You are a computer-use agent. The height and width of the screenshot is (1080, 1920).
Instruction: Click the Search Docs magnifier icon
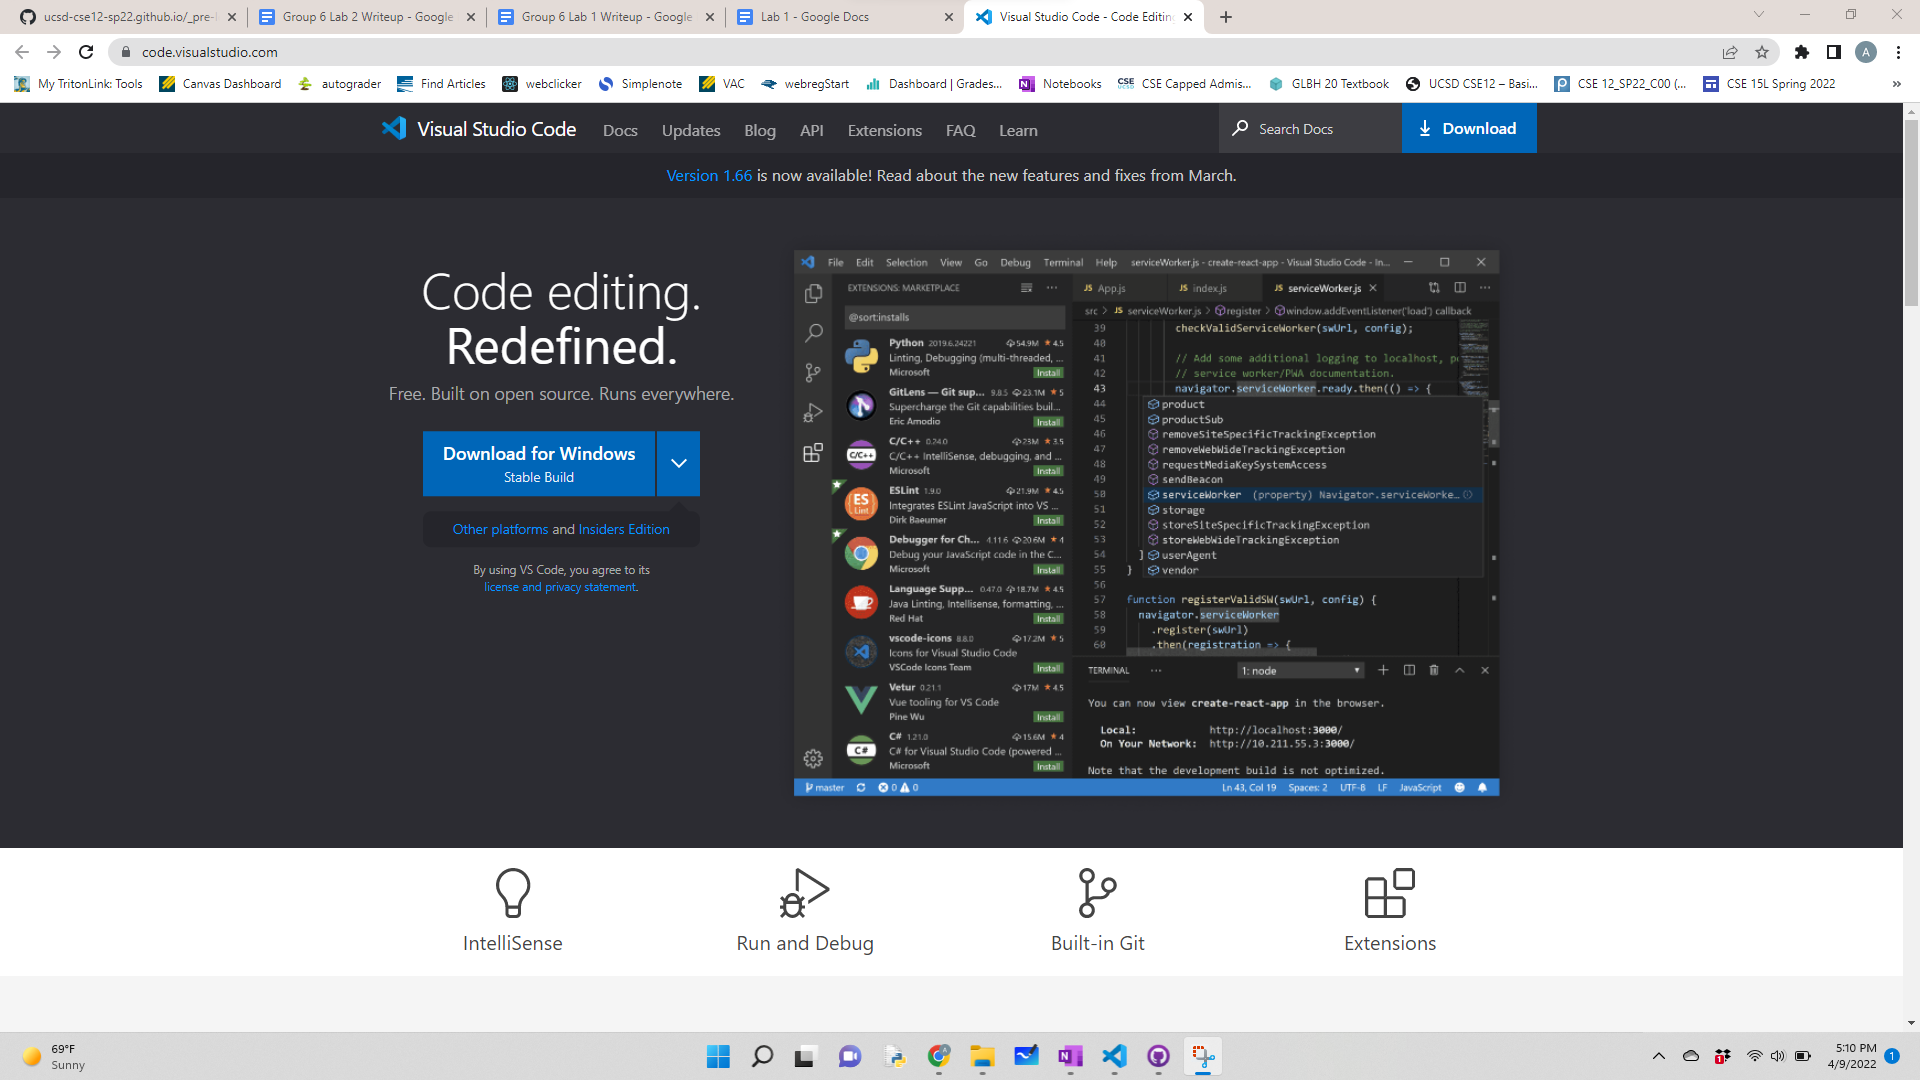[1240, 128]
